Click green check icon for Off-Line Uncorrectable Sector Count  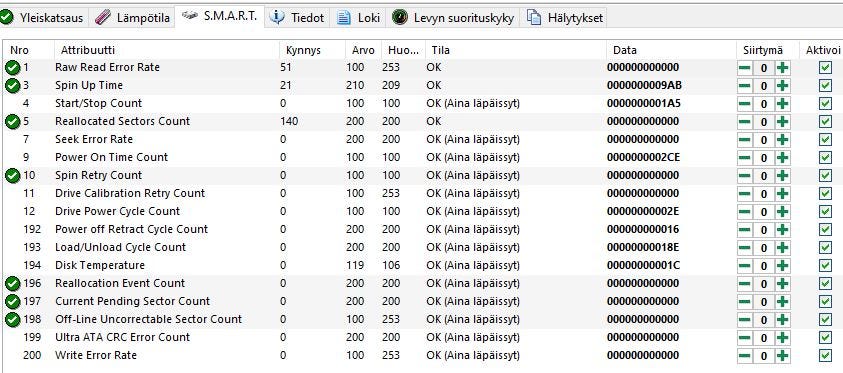(12, 319)
